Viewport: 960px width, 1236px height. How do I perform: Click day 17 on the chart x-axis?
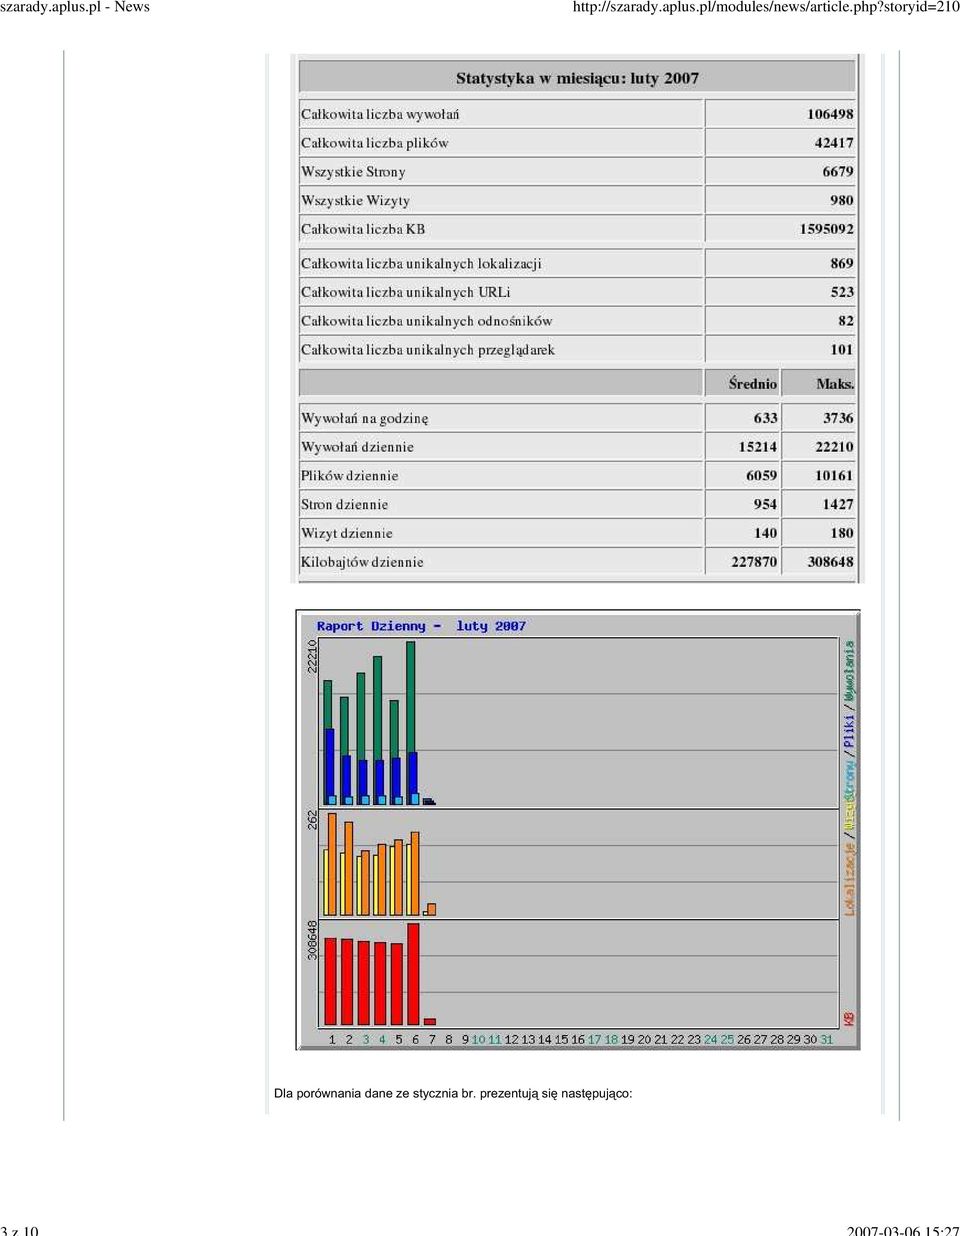(594, 1040)
